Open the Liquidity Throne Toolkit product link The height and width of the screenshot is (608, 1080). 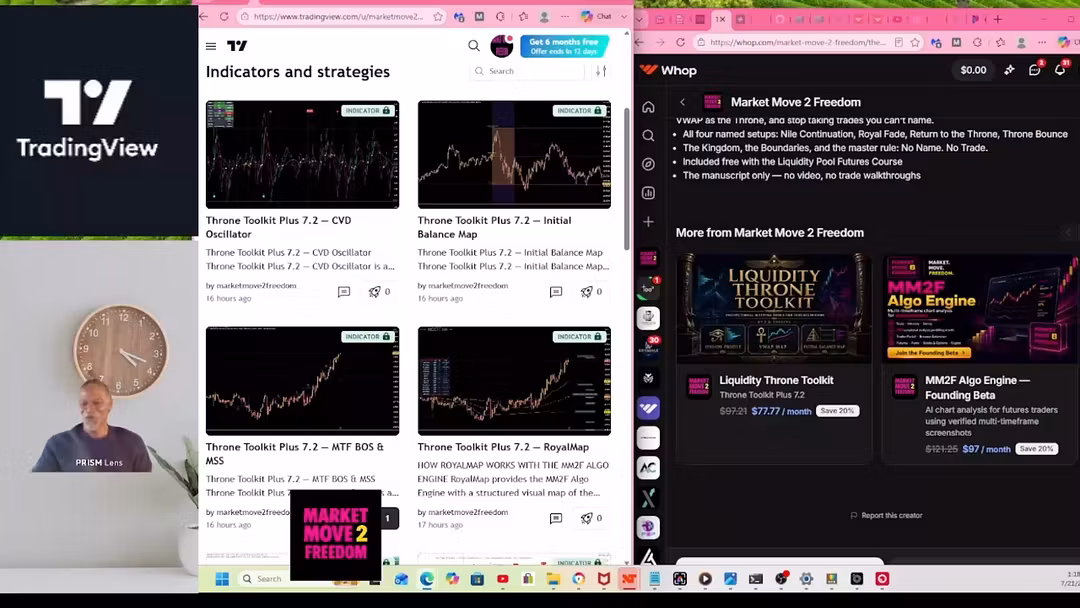[776, 380]
